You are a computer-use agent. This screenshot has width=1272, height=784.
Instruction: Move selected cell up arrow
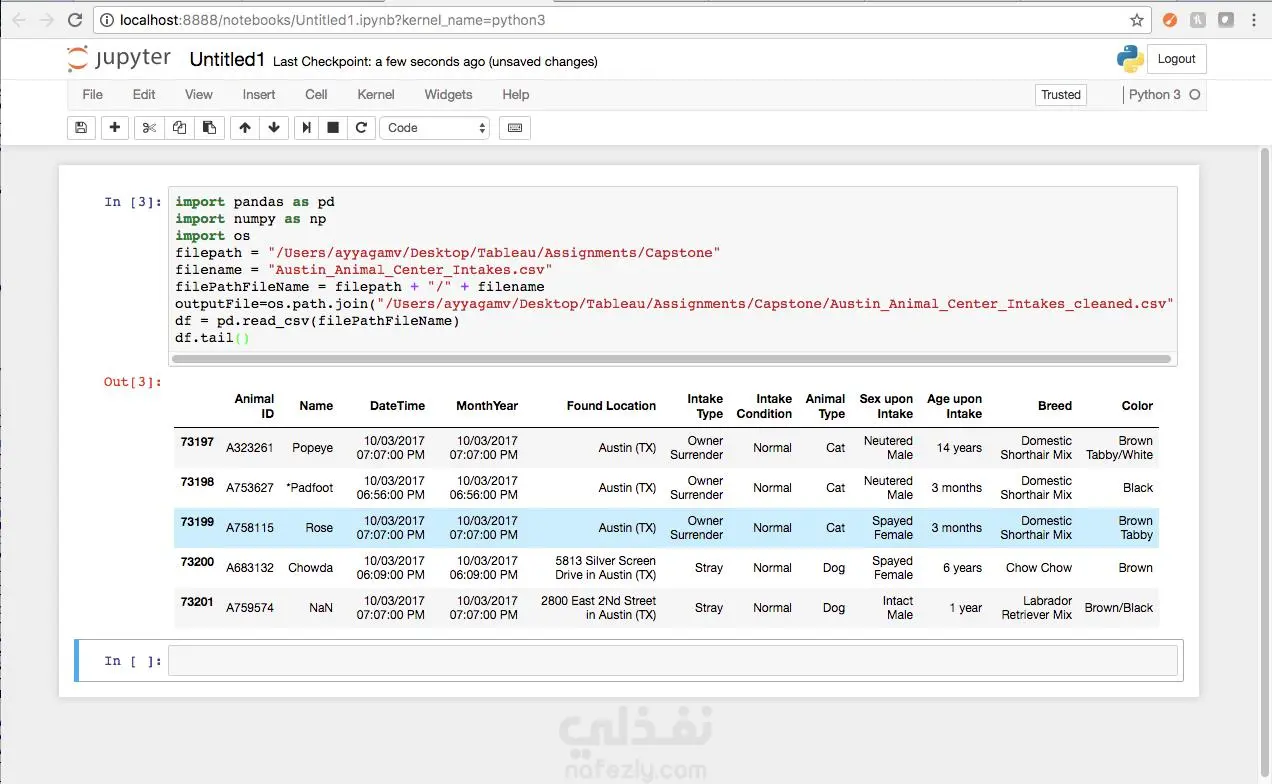245,127
